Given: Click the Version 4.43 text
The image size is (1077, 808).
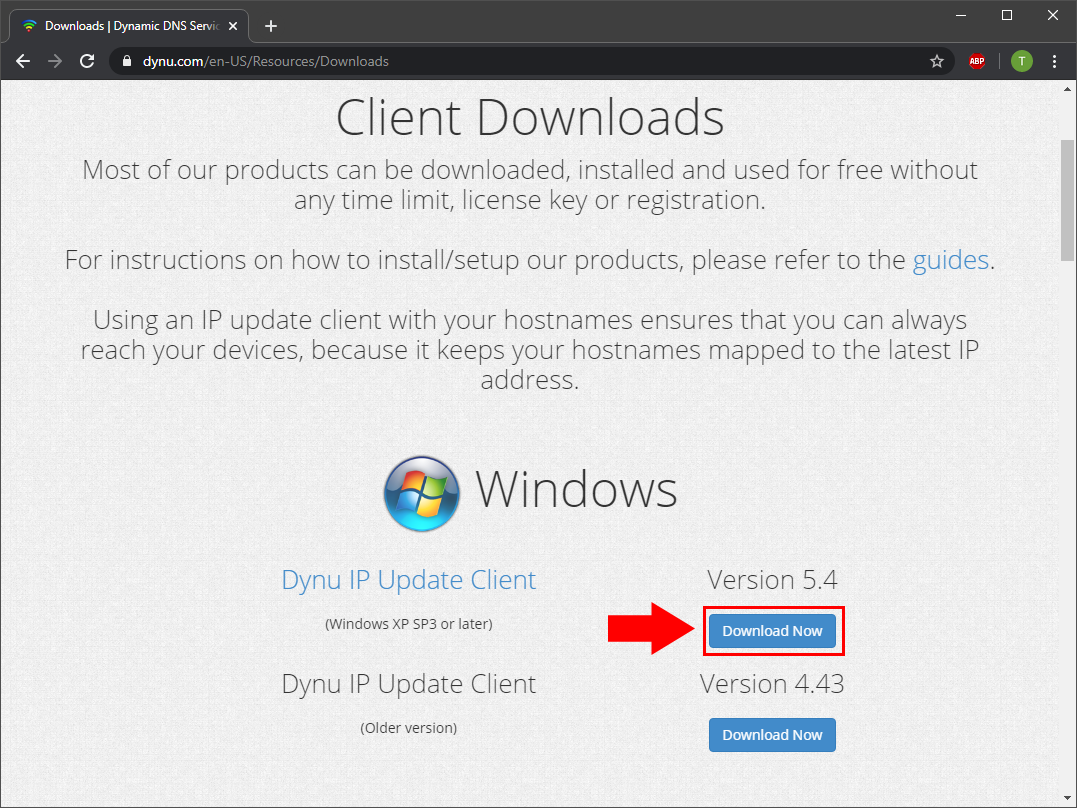Looking at the screenshot, I should [772, 684].
